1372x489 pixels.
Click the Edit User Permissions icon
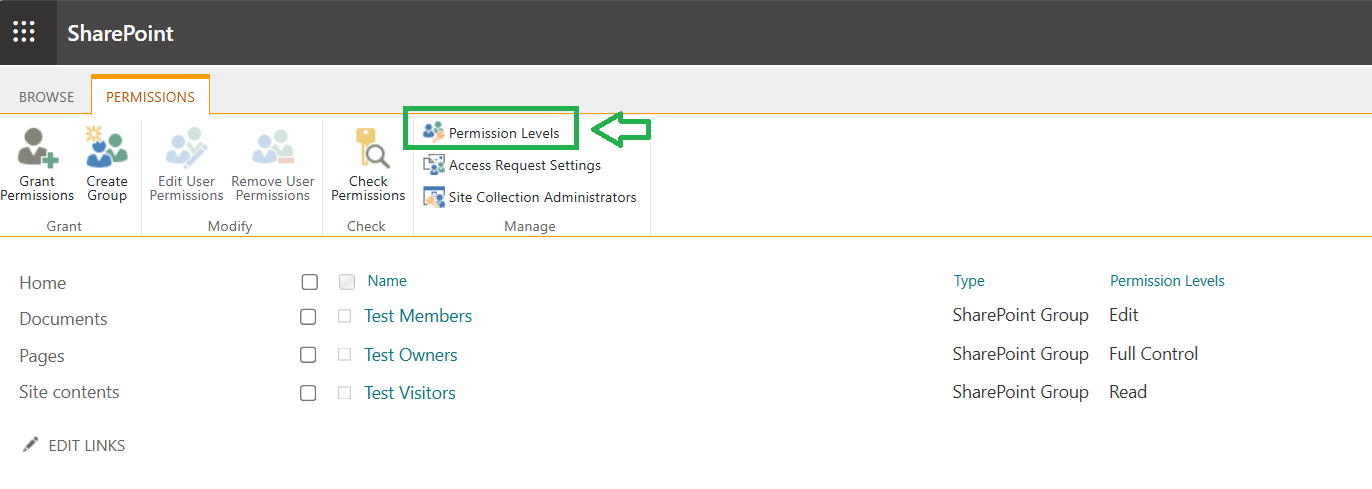click(187, 148)
